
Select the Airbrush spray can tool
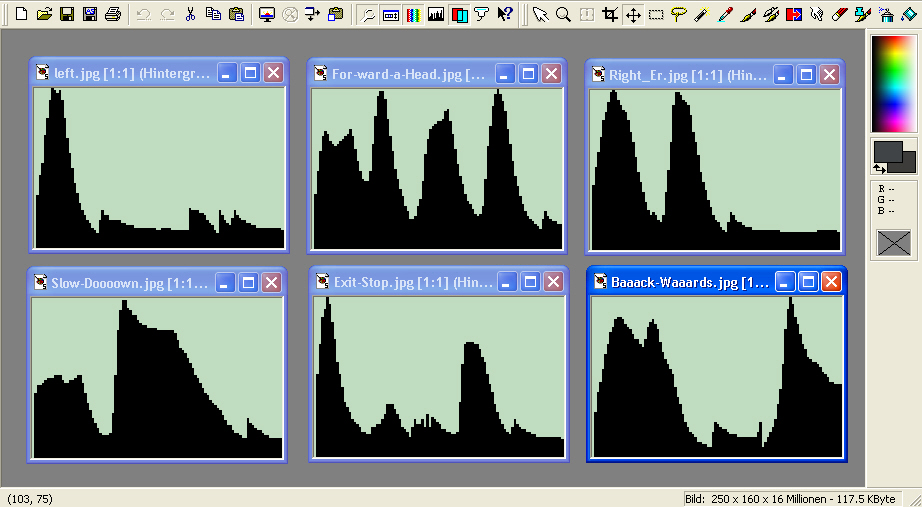(x=885, y=14)
